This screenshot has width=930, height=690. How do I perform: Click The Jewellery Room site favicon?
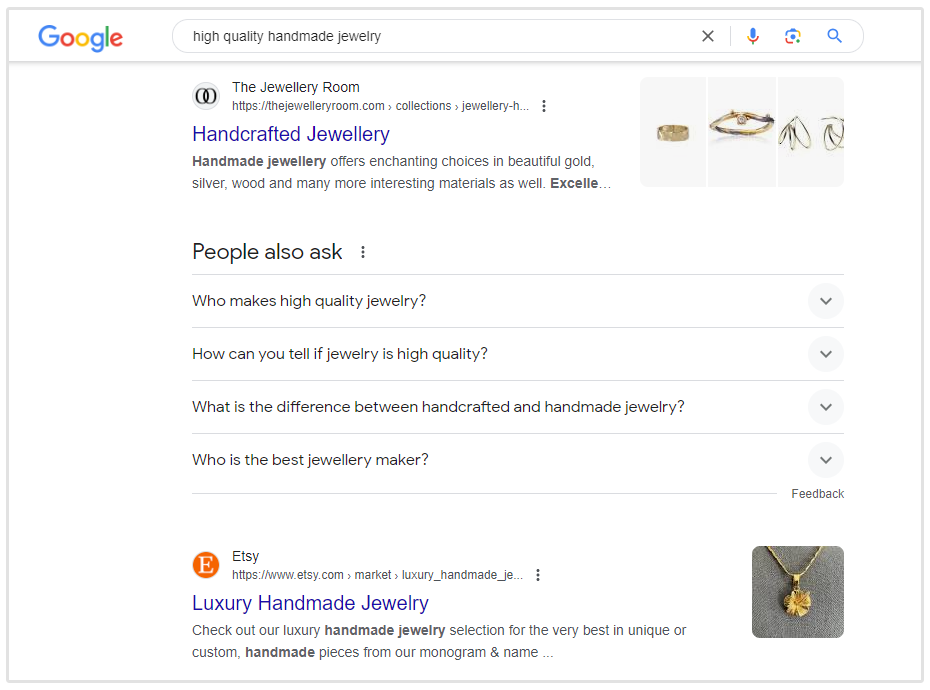(x=205, y=96)
